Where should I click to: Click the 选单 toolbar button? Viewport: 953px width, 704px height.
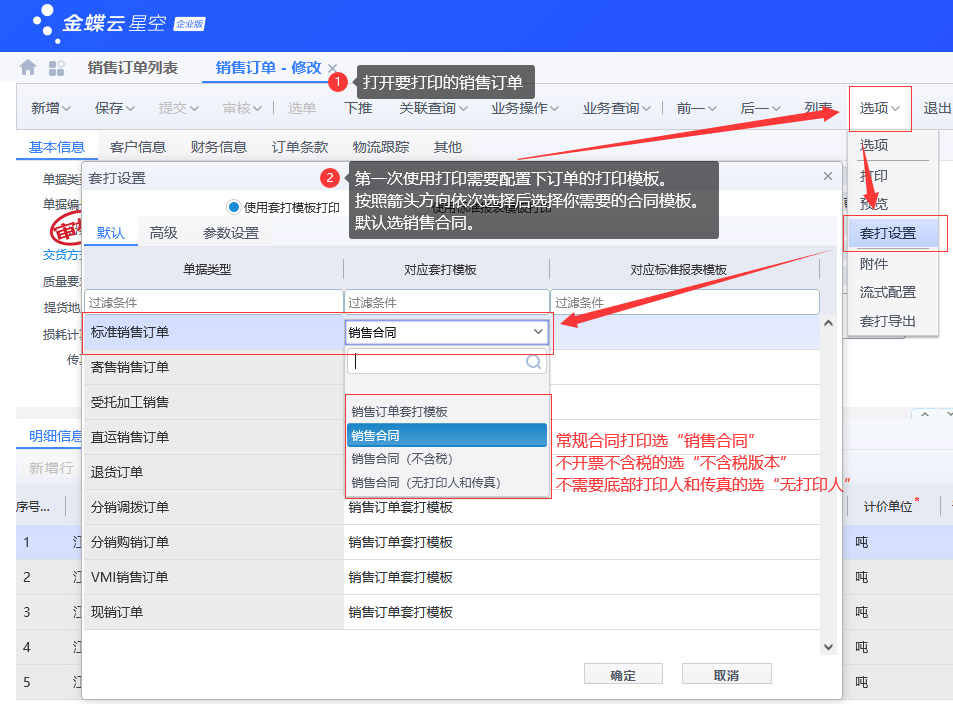click(301, 108)
